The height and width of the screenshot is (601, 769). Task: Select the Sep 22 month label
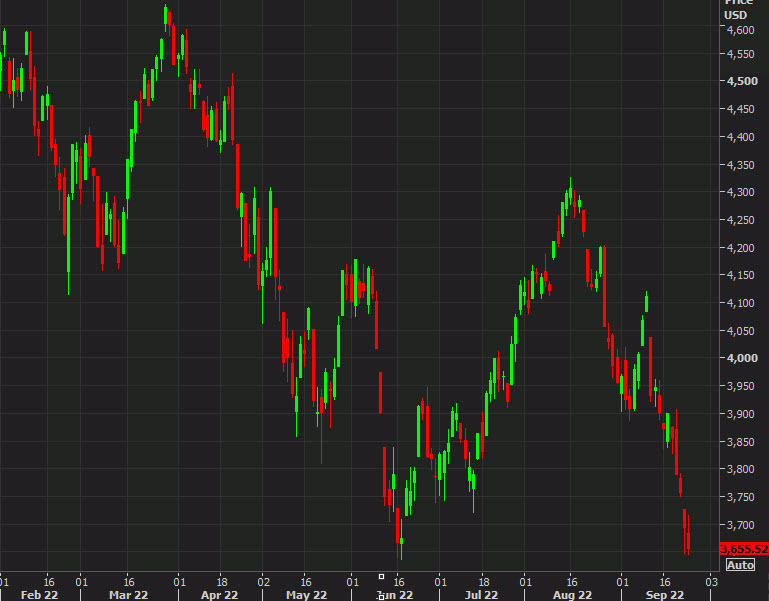pyautogui.click(x=665, y=595)
